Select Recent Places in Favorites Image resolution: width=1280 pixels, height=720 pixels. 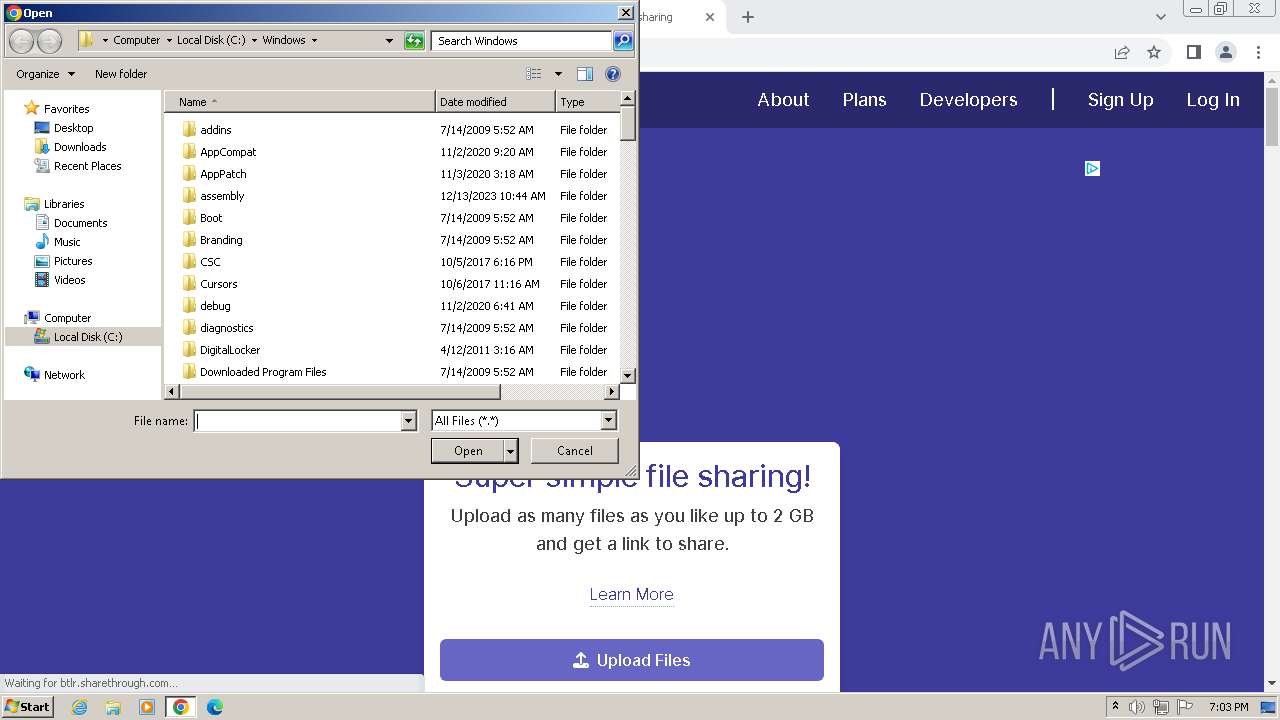click(87, 166)
